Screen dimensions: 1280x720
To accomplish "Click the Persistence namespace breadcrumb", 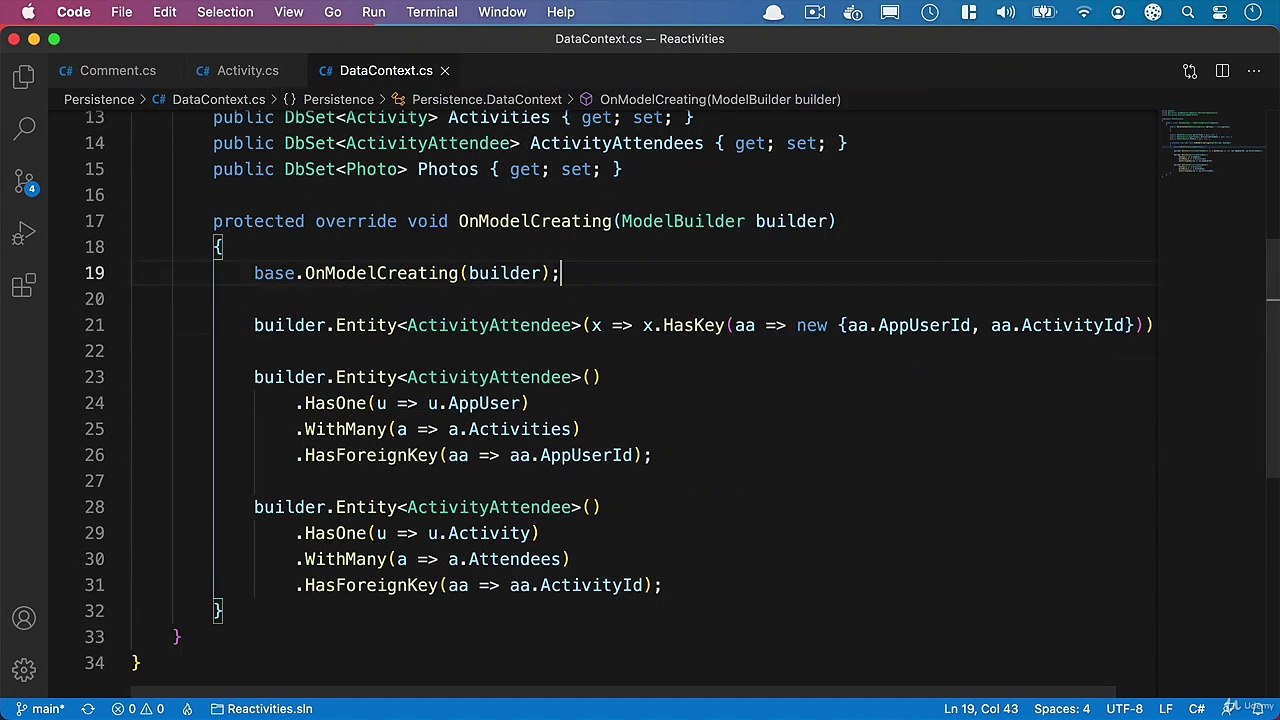I will [329, 99].
